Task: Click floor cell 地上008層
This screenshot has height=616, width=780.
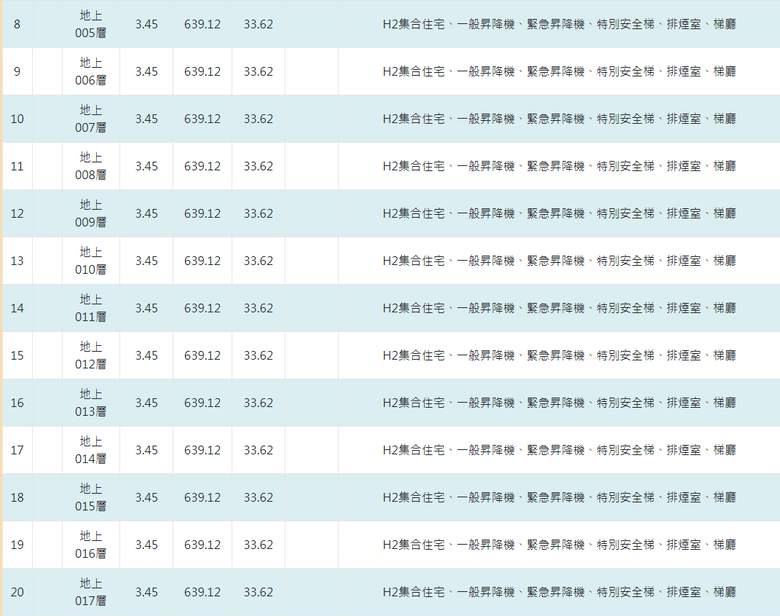Action: [91, 166]
